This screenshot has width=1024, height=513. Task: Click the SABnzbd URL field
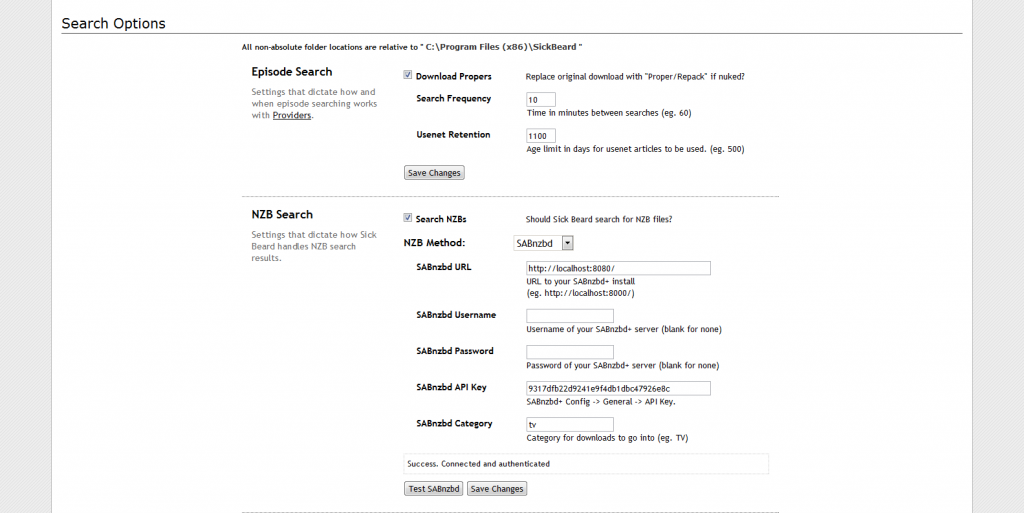(618, 268)
